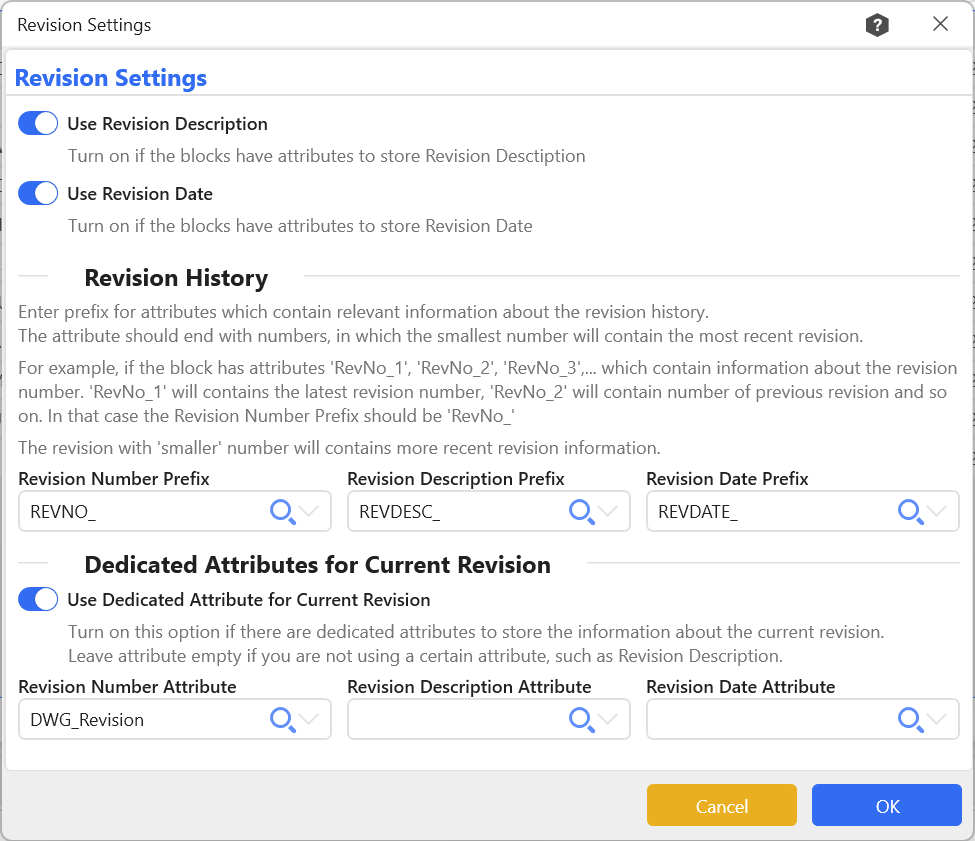Image resolution: width=975 pixels, height=841 pixels.
Task: Open the Revision Description Prefix dropdown arrow
Action: (x=609, y=512)
